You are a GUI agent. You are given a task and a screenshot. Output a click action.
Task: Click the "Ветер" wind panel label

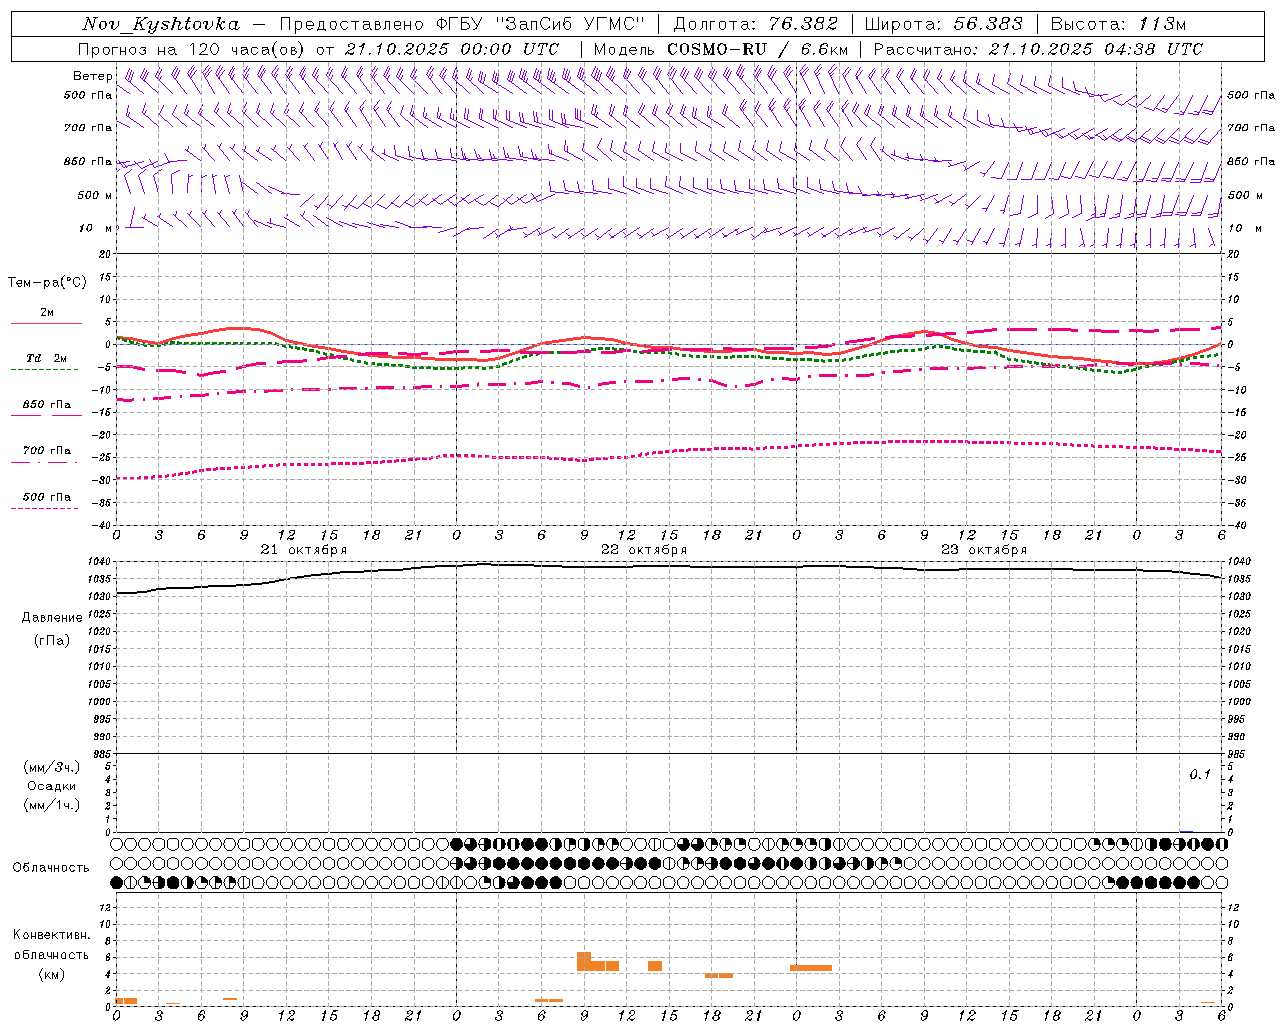93,76
